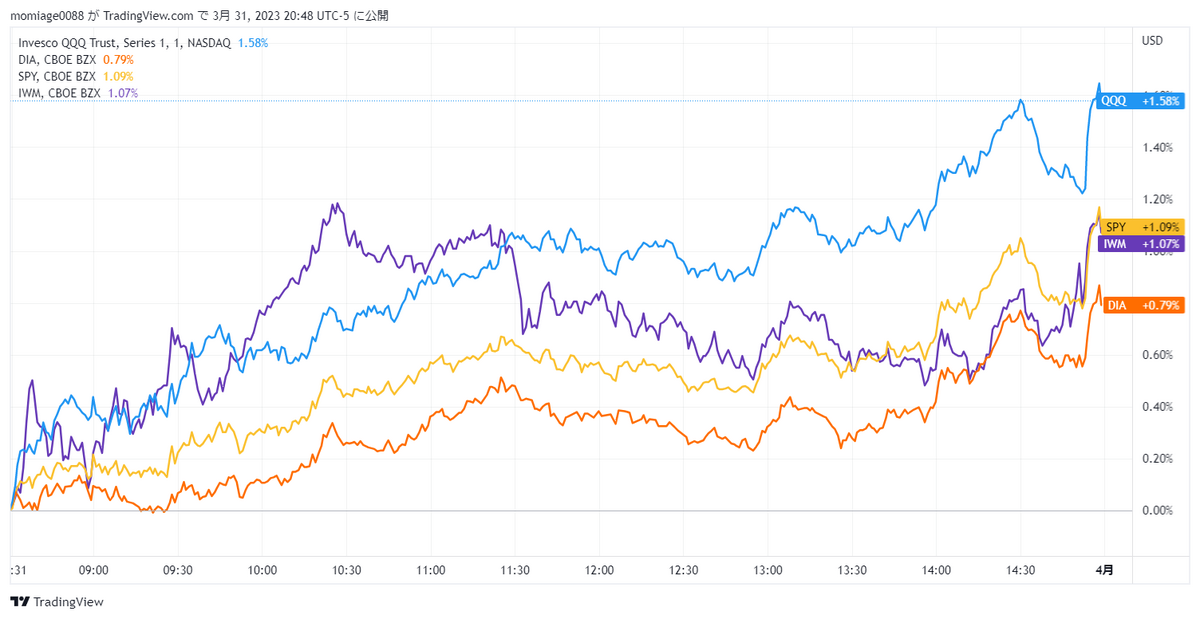Viewport: 1200px width, 619px height.
Task: Open the TradingView wordmark link
Action: click(x=68, y=602)
